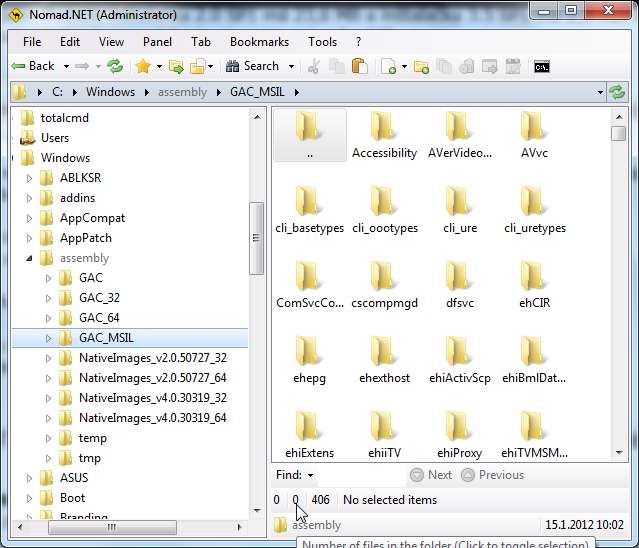Click the file panel scroll down arrow
Image resolution: width=639 pixels, height=548 pixels.
point(619,453)
